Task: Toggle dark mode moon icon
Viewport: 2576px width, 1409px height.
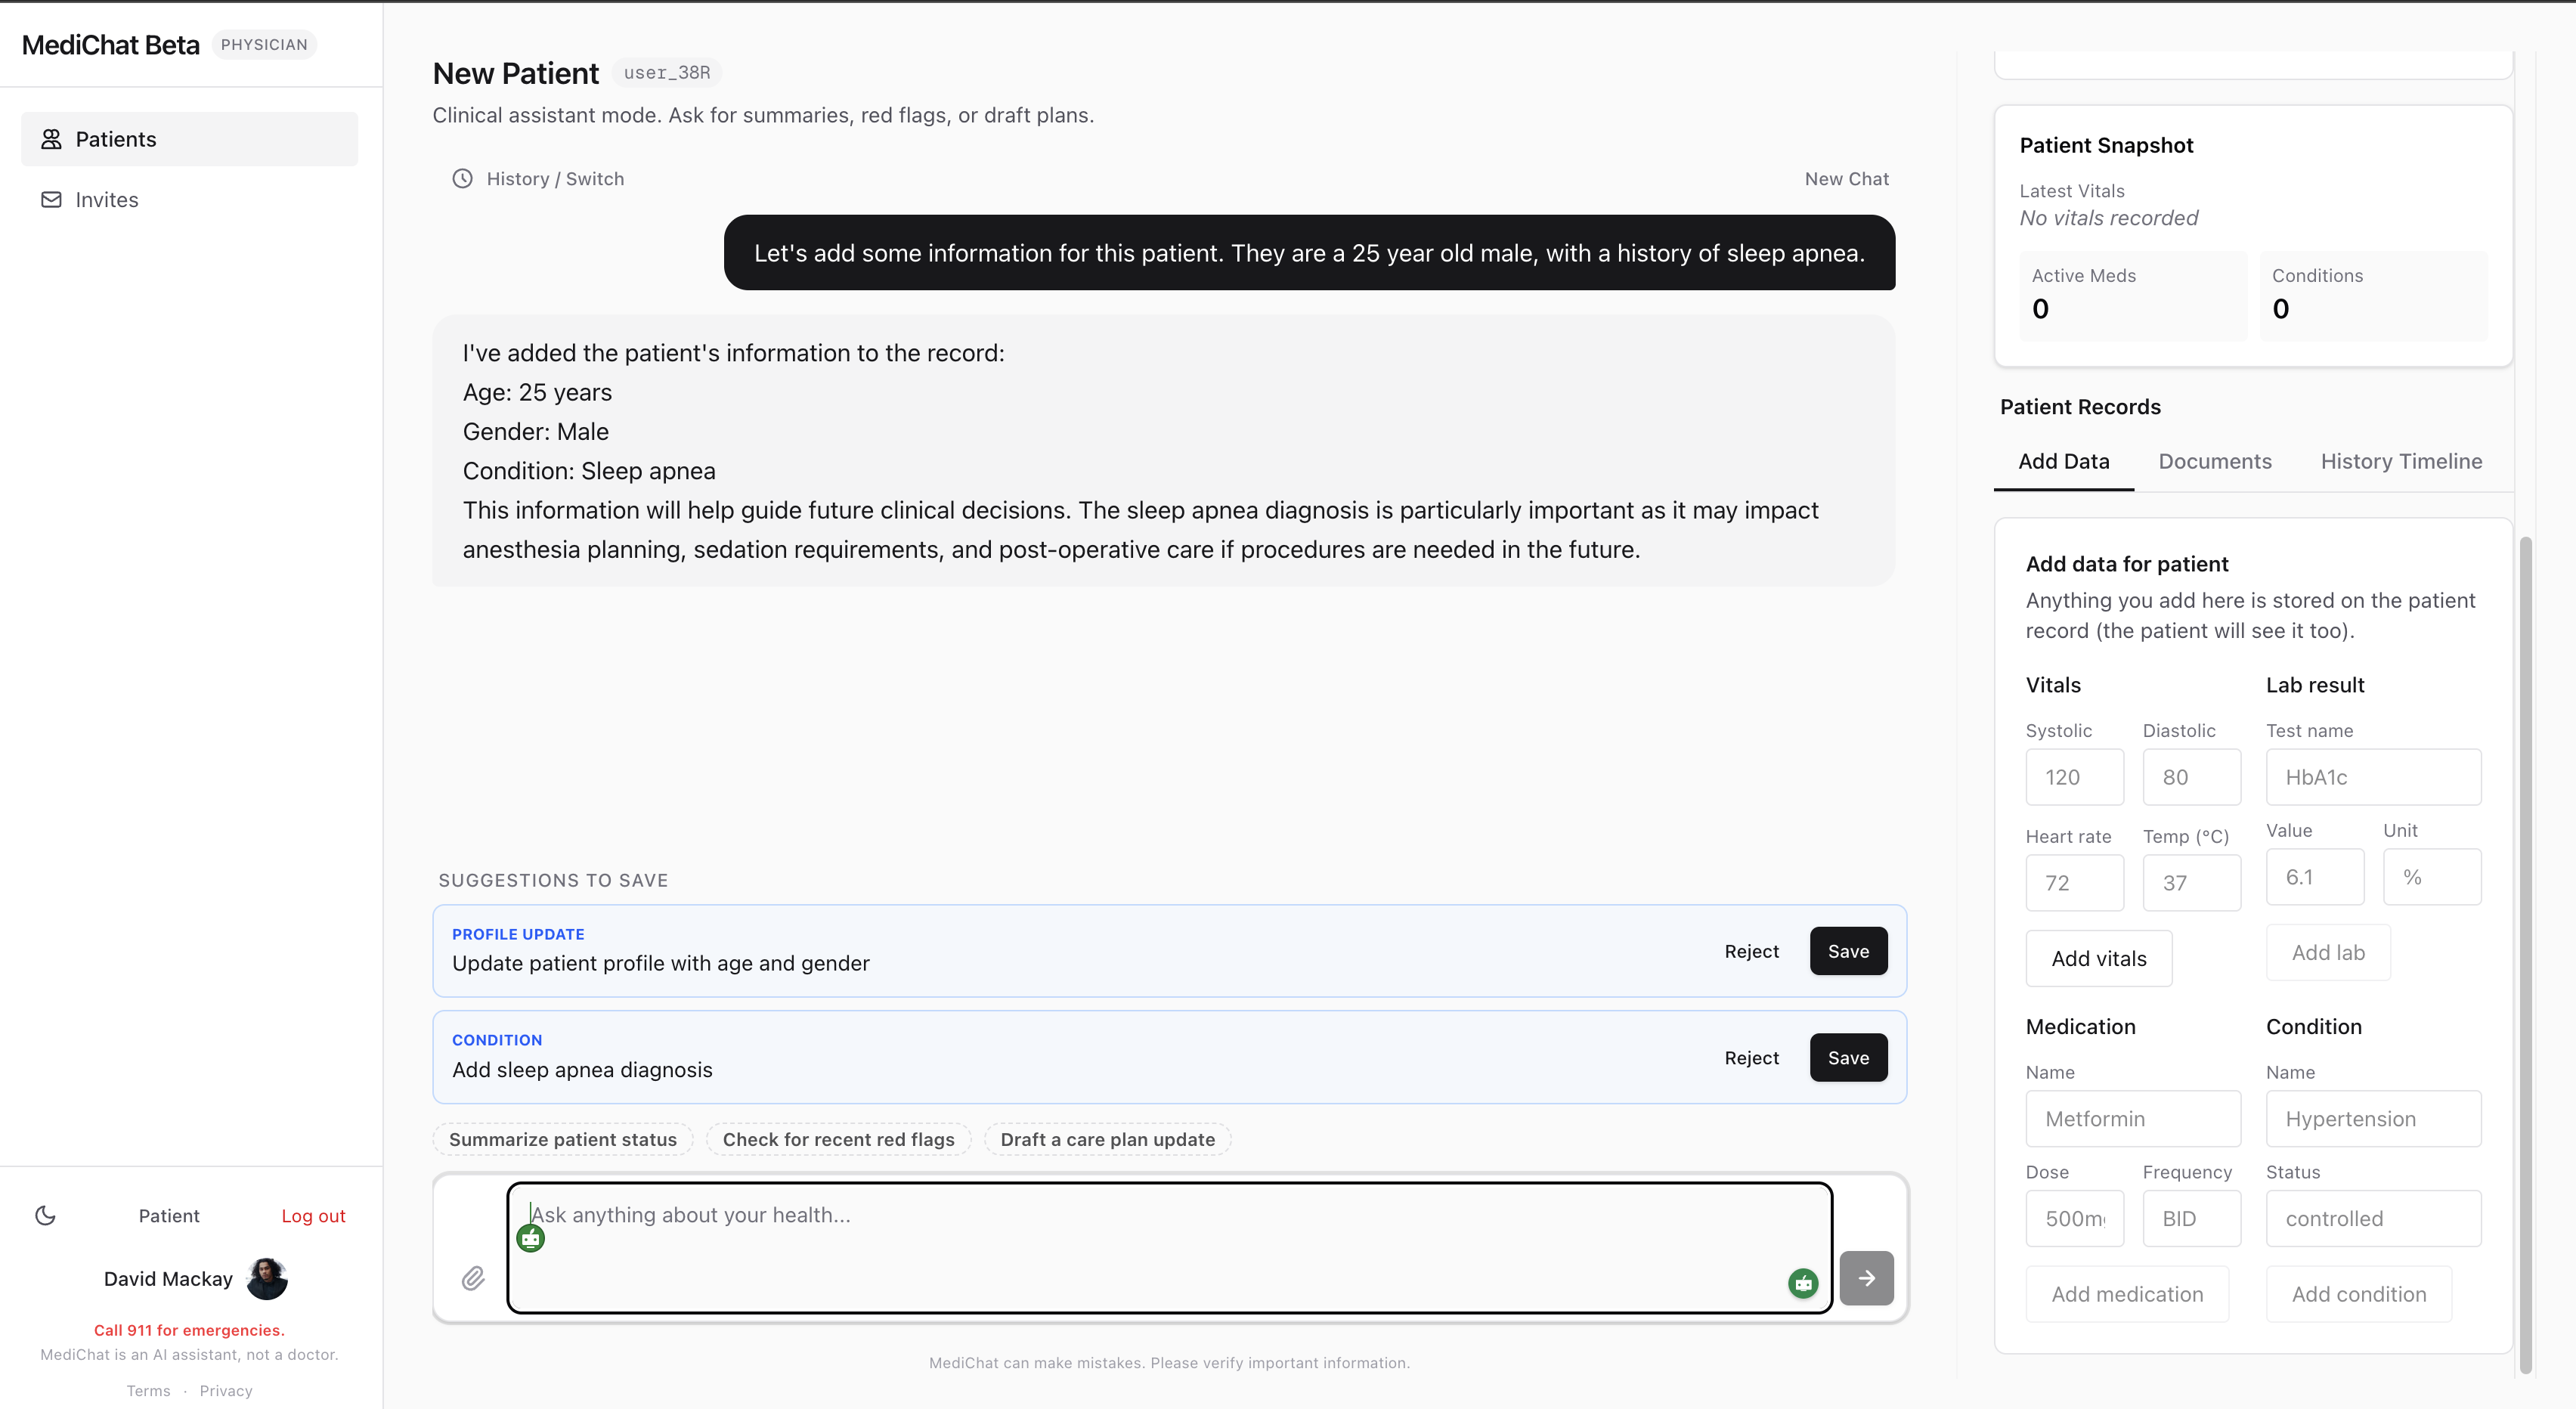Action: pos(46,1216)
